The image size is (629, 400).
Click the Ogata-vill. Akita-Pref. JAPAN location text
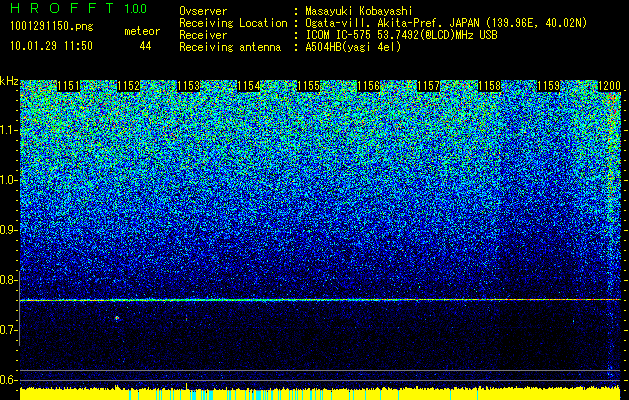coord(446,23)
